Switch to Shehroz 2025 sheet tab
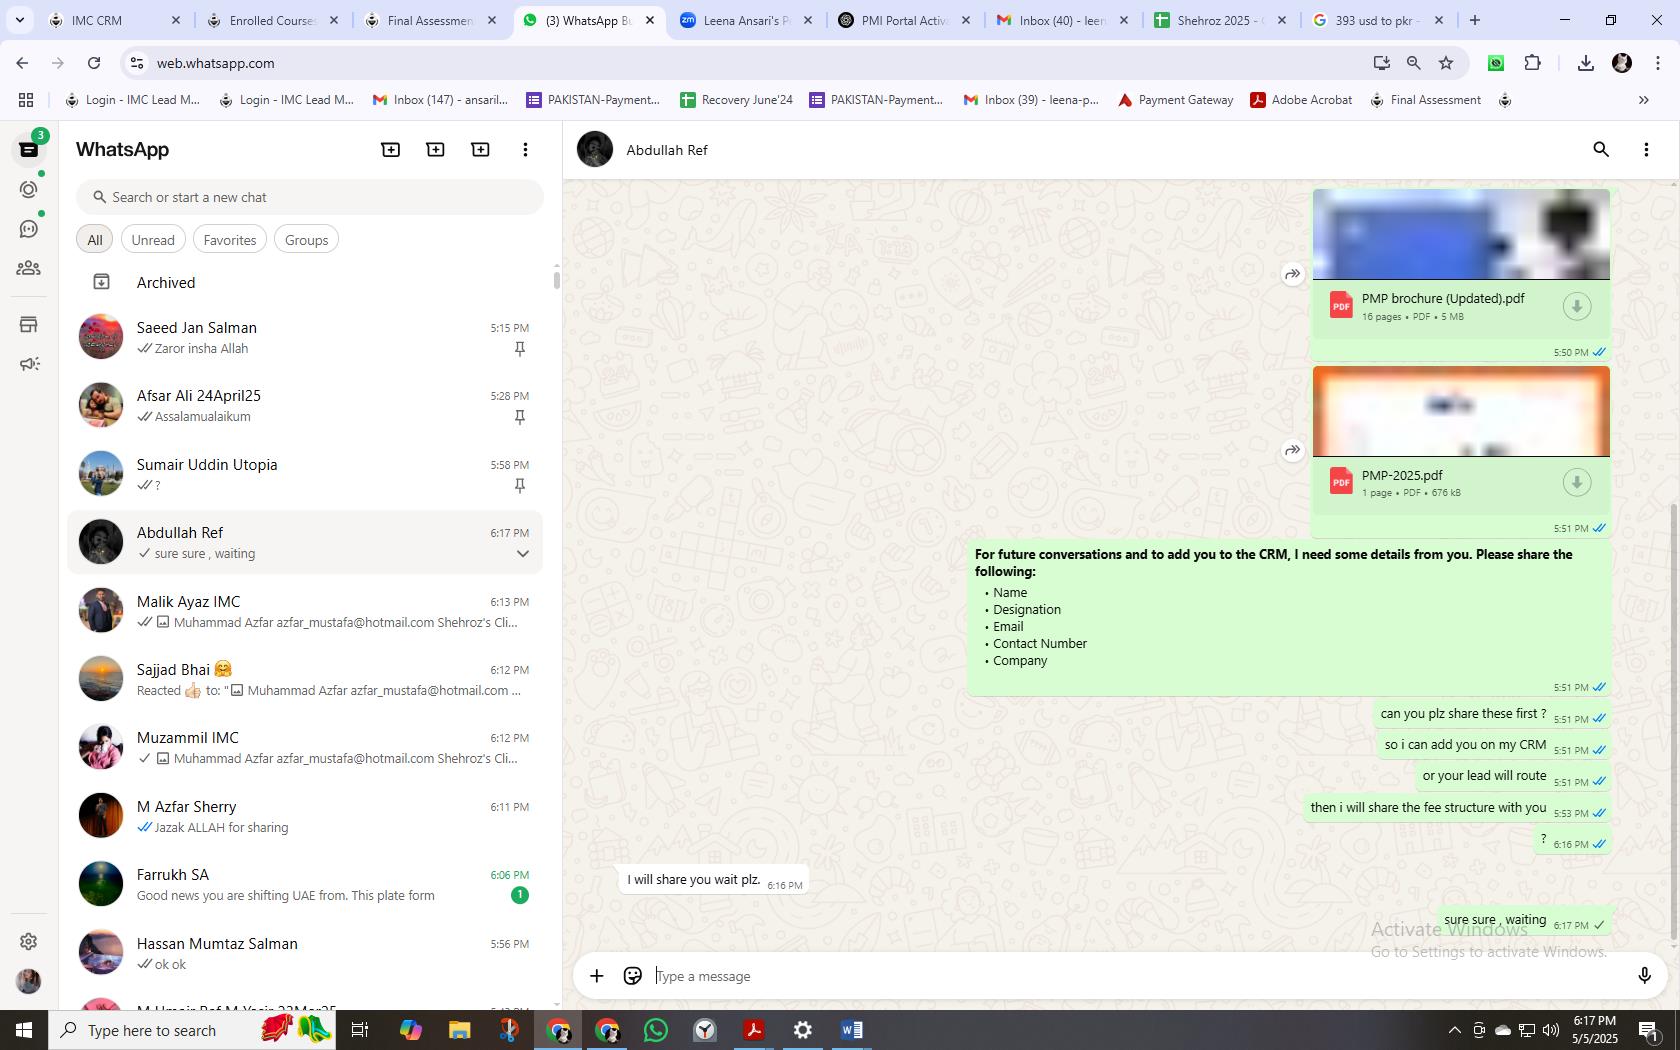The image size is (1680, 1050). (1221, 20)
